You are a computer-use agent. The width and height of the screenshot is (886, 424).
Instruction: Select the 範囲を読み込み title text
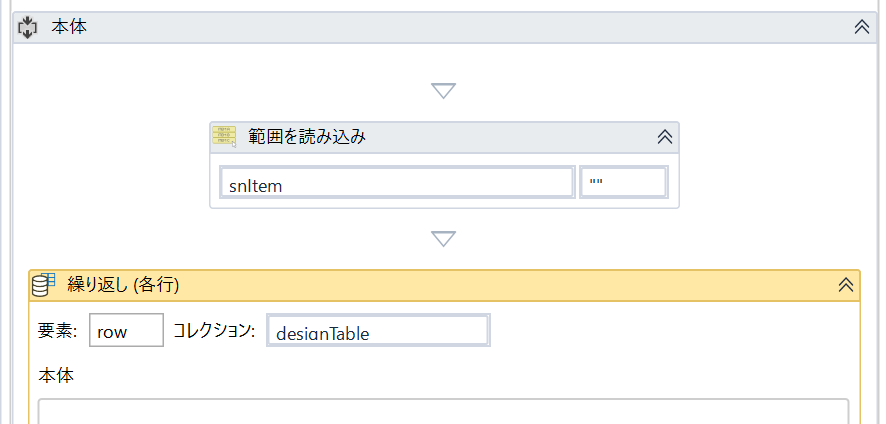click(306, 137)
